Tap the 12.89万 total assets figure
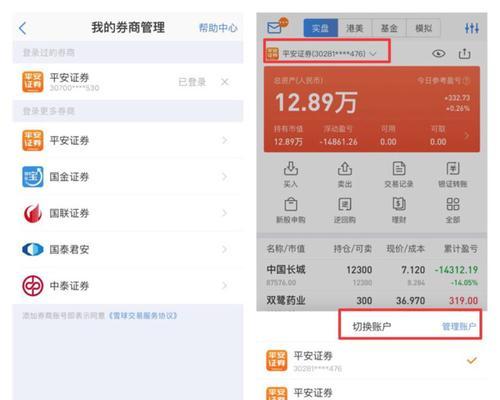This screenshot has width=500, height=400. 316,102
